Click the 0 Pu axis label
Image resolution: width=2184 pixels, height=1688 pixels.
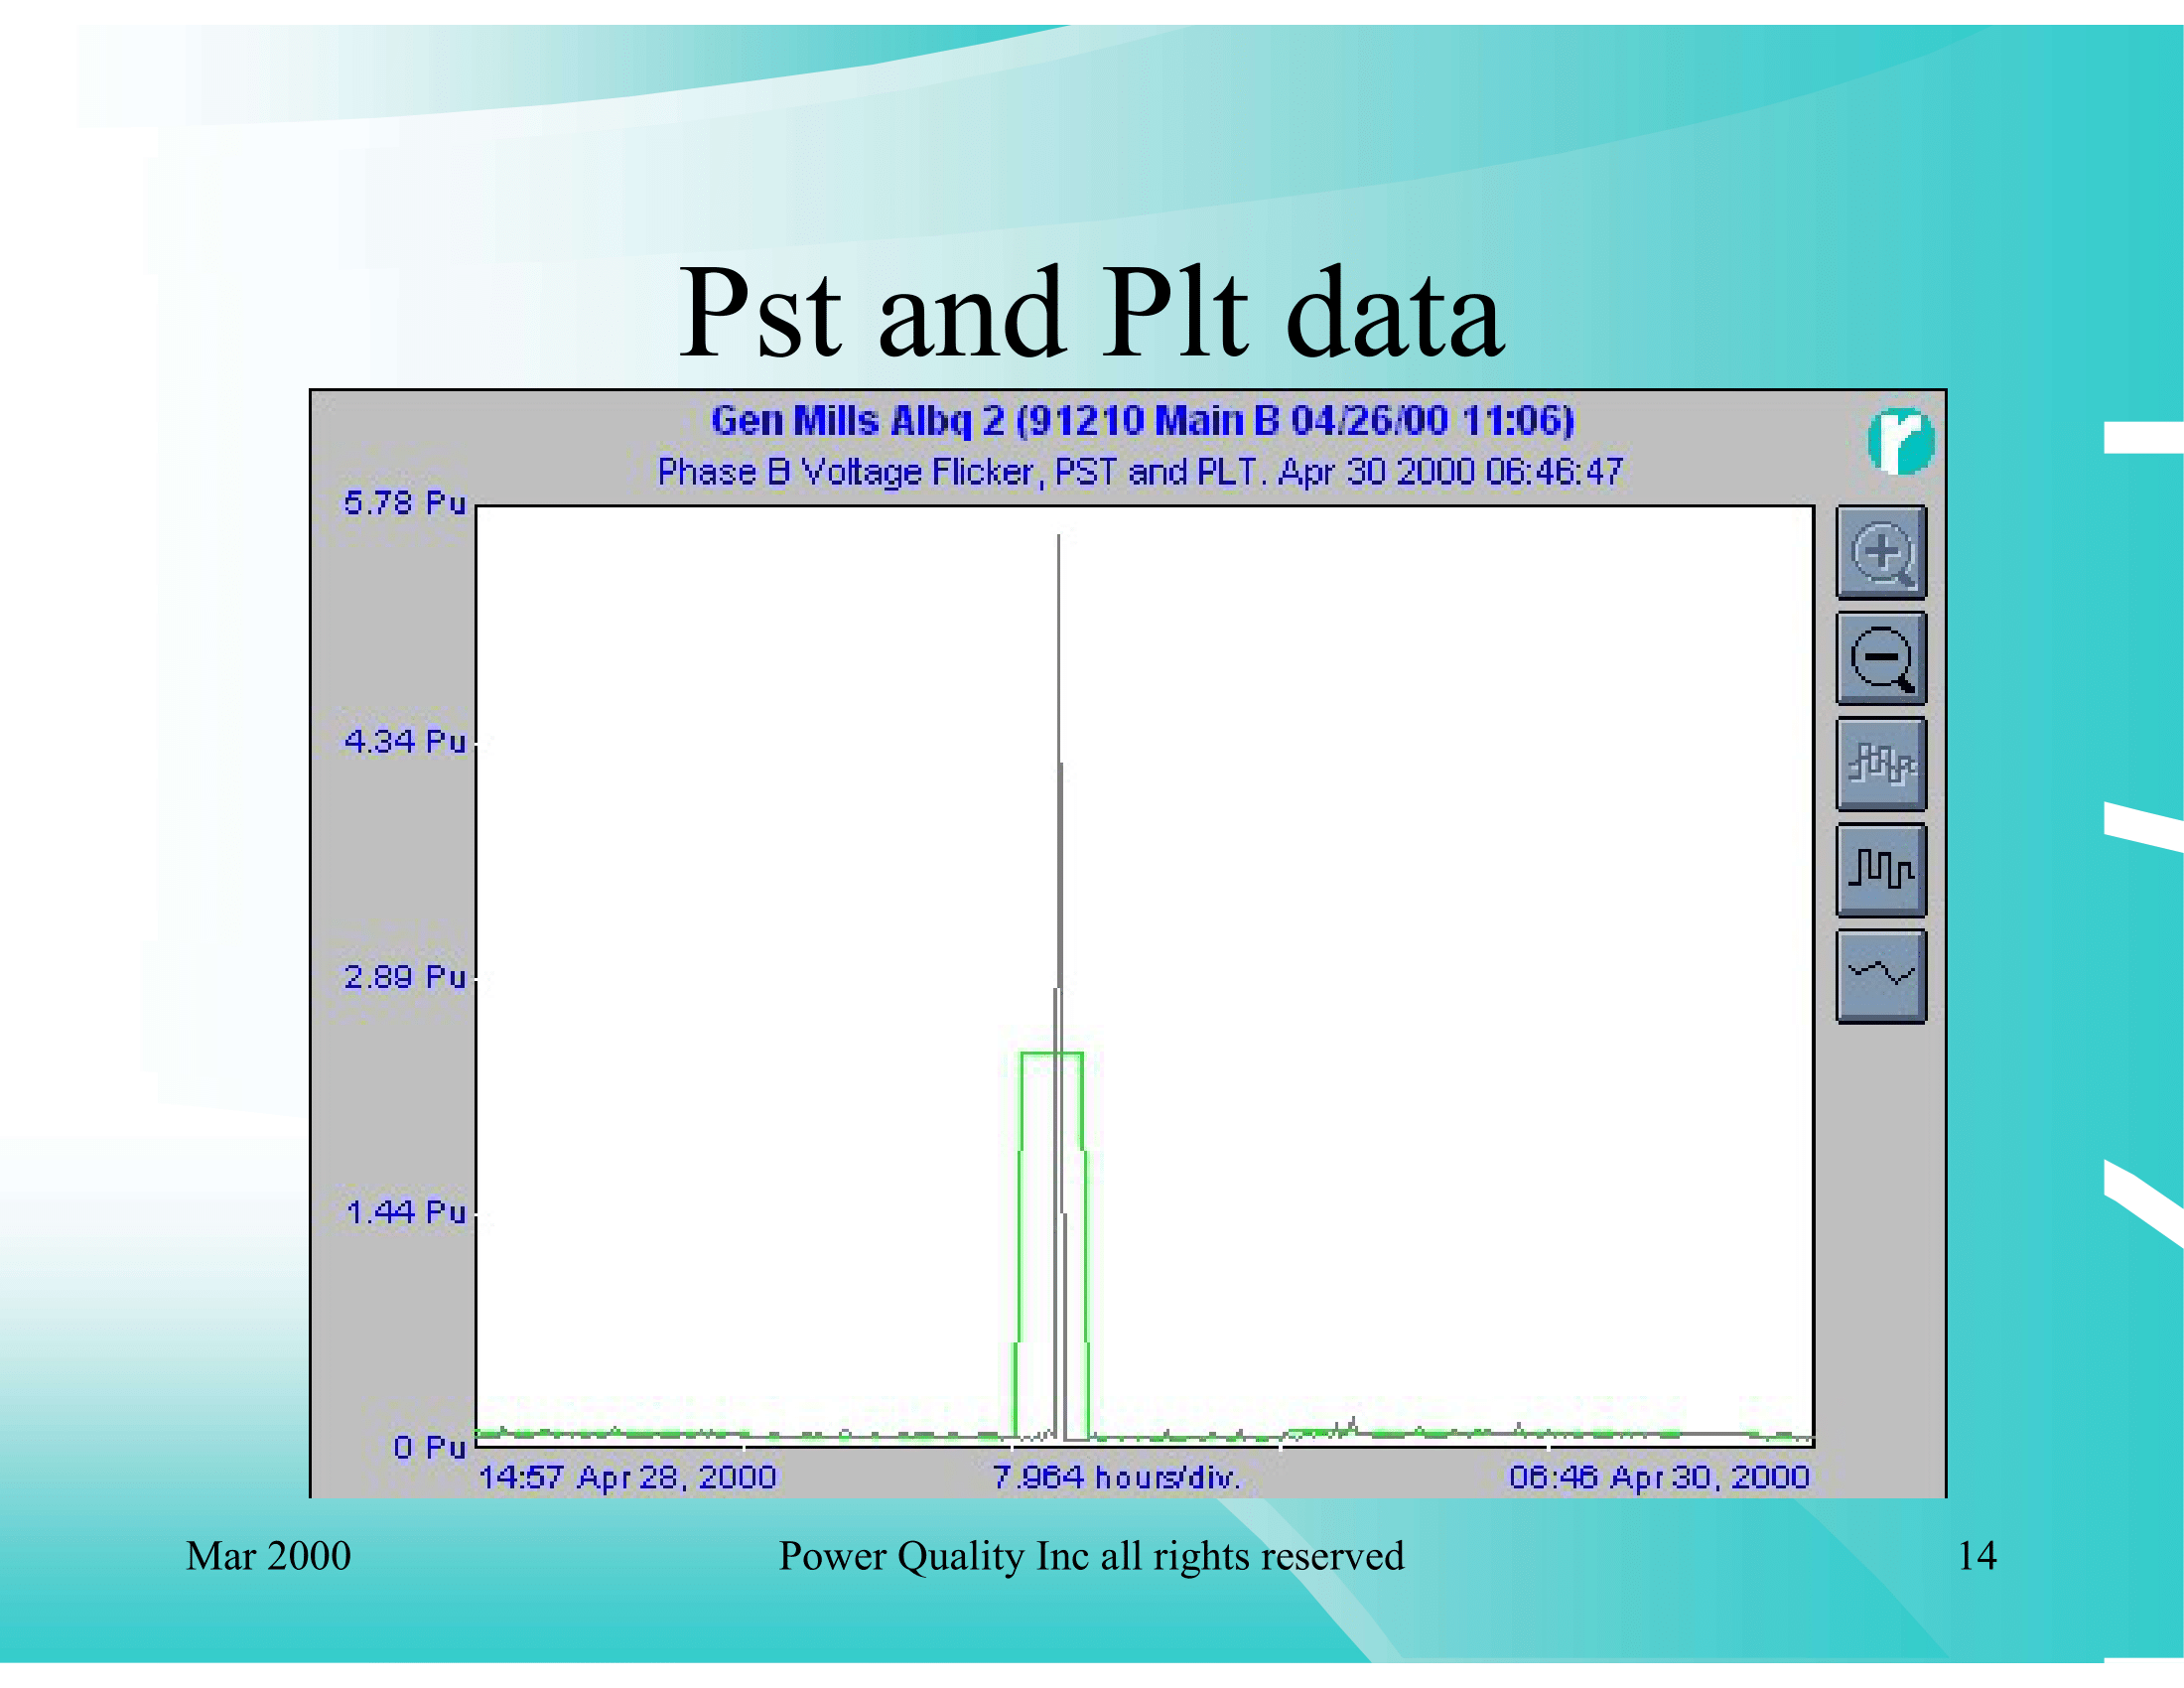pos(429,1447)
